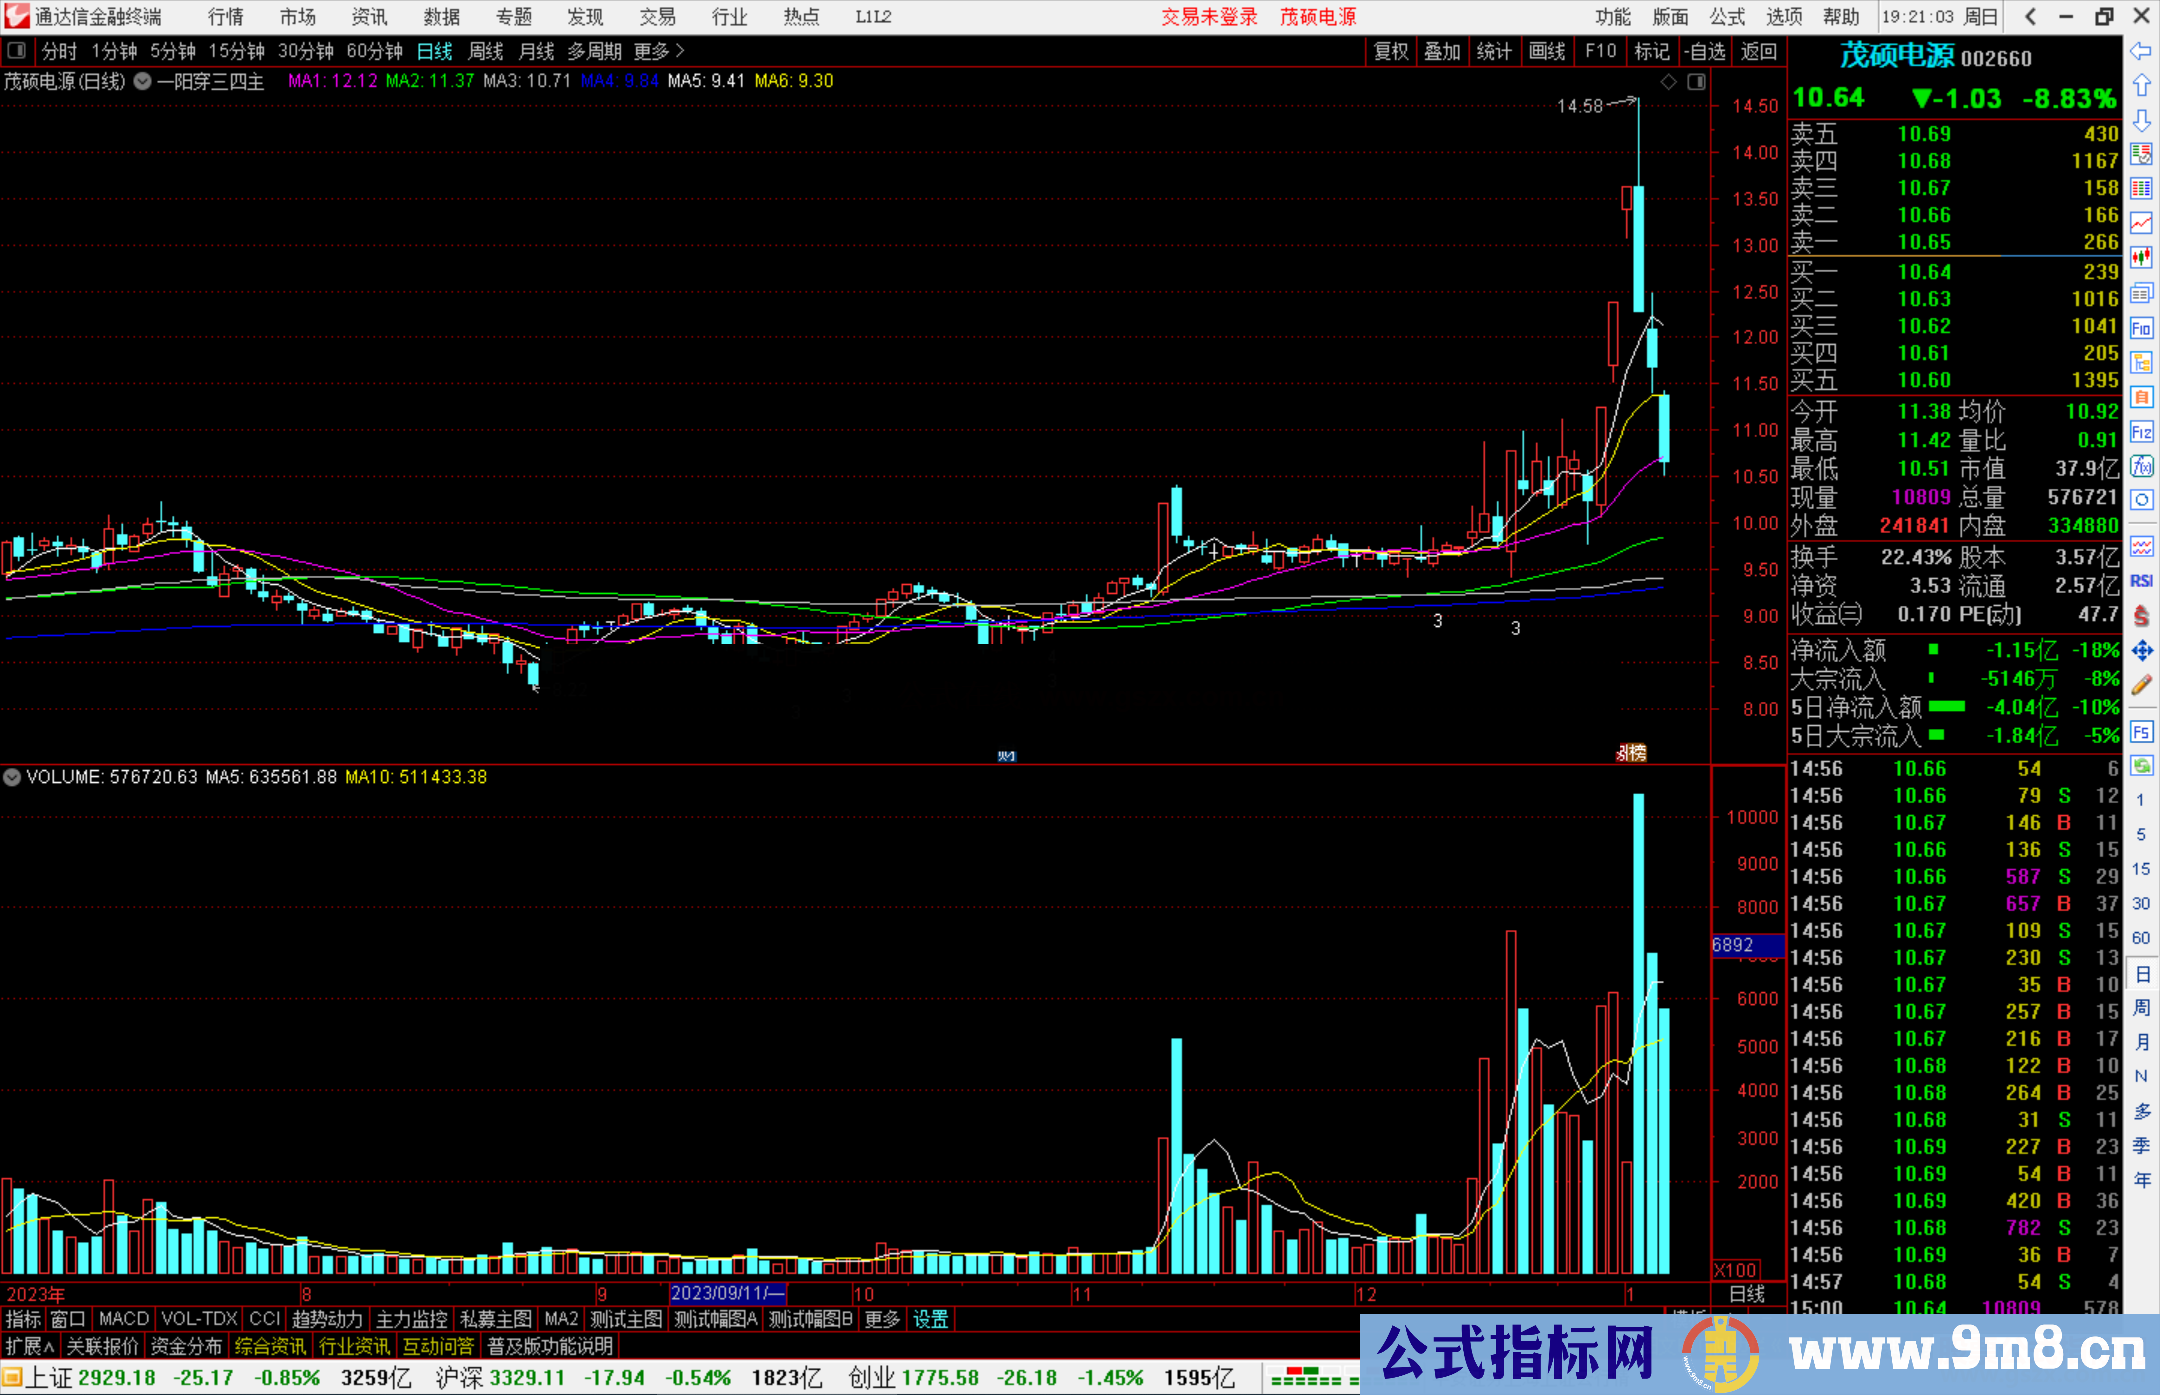2160x1395 pixels.
Task: Click the 2023/09/11 date marker on timeline
Action: [727, 1293]
